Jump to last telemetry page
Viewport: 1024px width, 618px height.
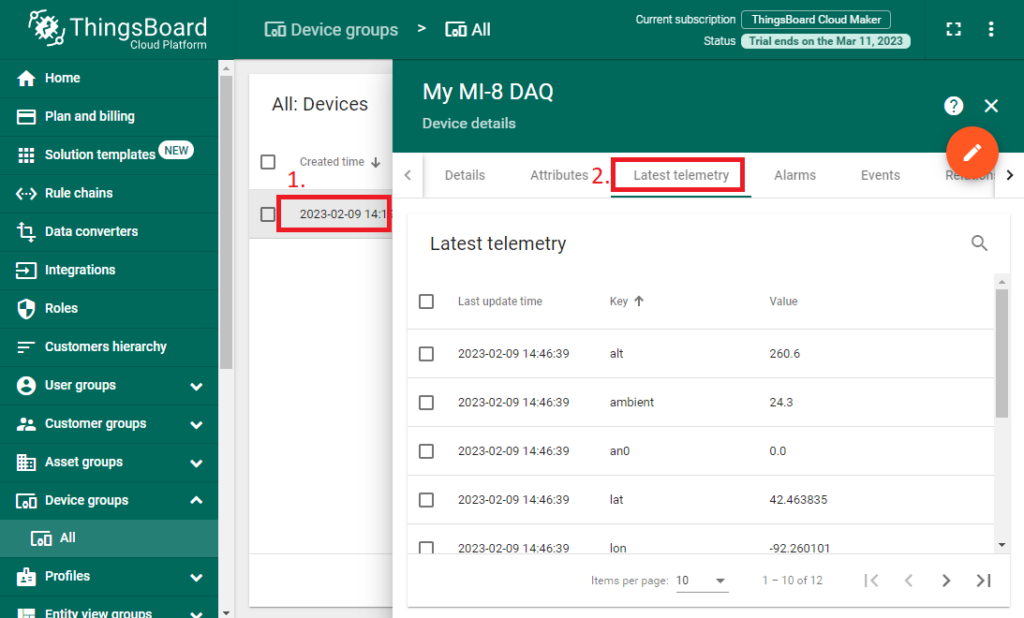983,581
